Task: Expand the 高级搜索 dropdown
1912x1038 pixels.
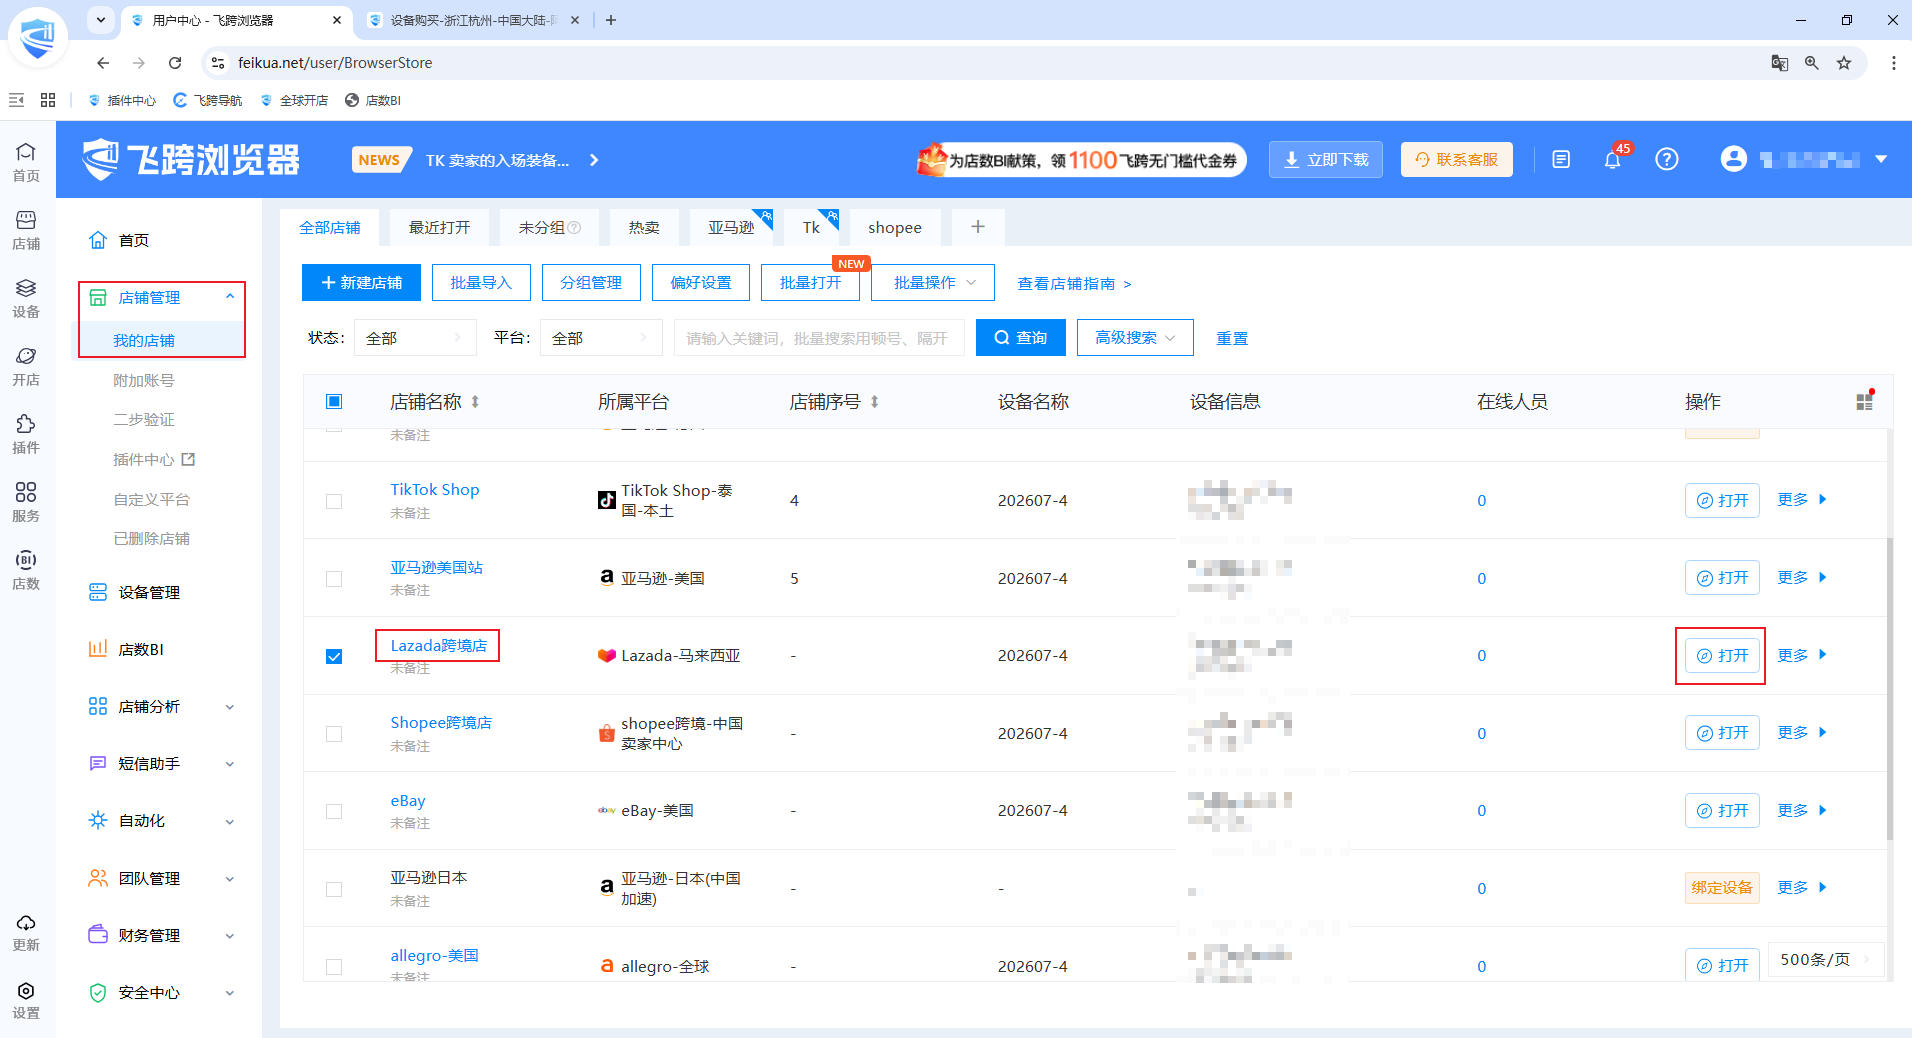Action: tap(1135, 338)
